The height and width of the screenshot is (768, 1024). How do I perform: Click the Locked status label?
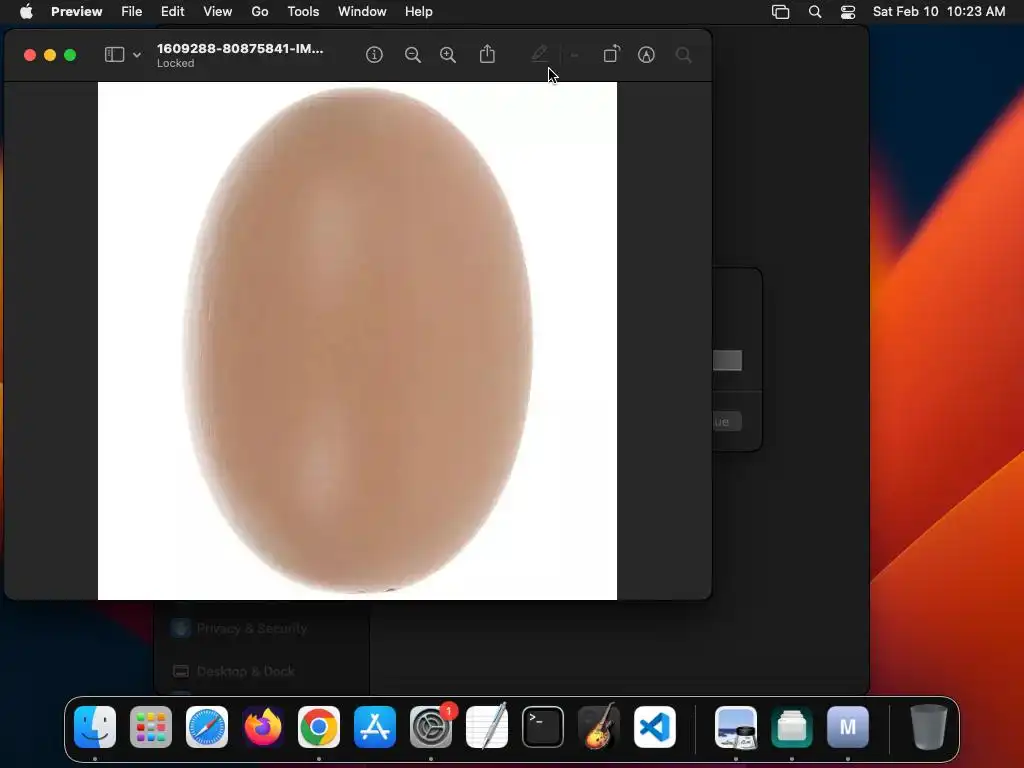pyautogui.click(x=176, y=63)
